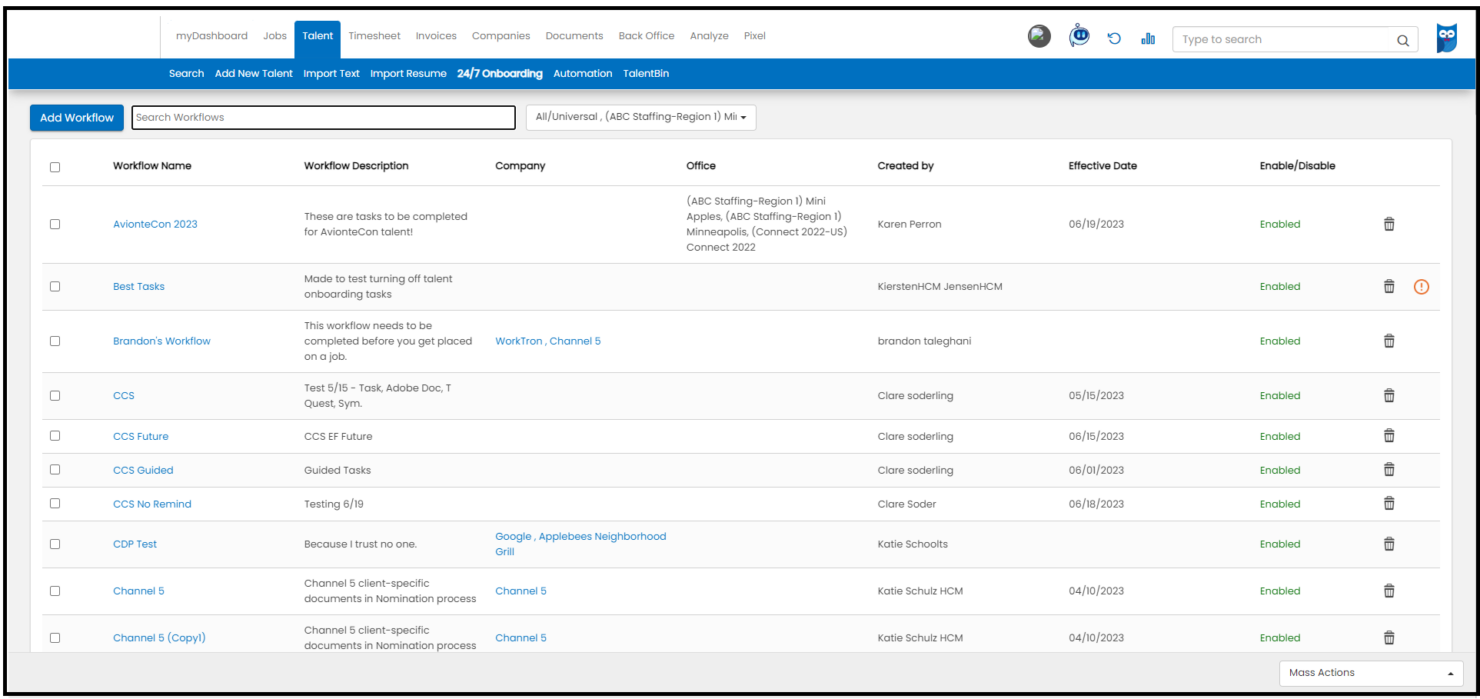Open the 24/7 Onboarding menu item
1480x699 pixels.
(x=500, y=73)
